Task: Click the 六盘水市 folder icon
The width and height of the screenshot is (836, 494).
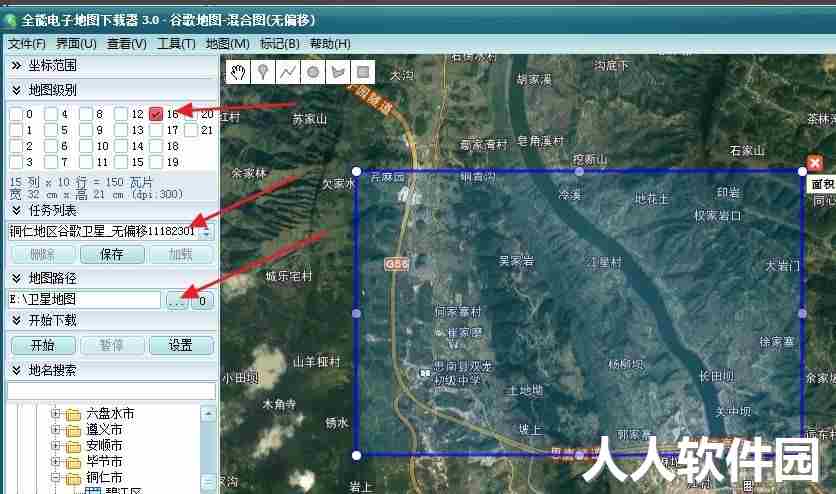Action: (x=73, y=414)
